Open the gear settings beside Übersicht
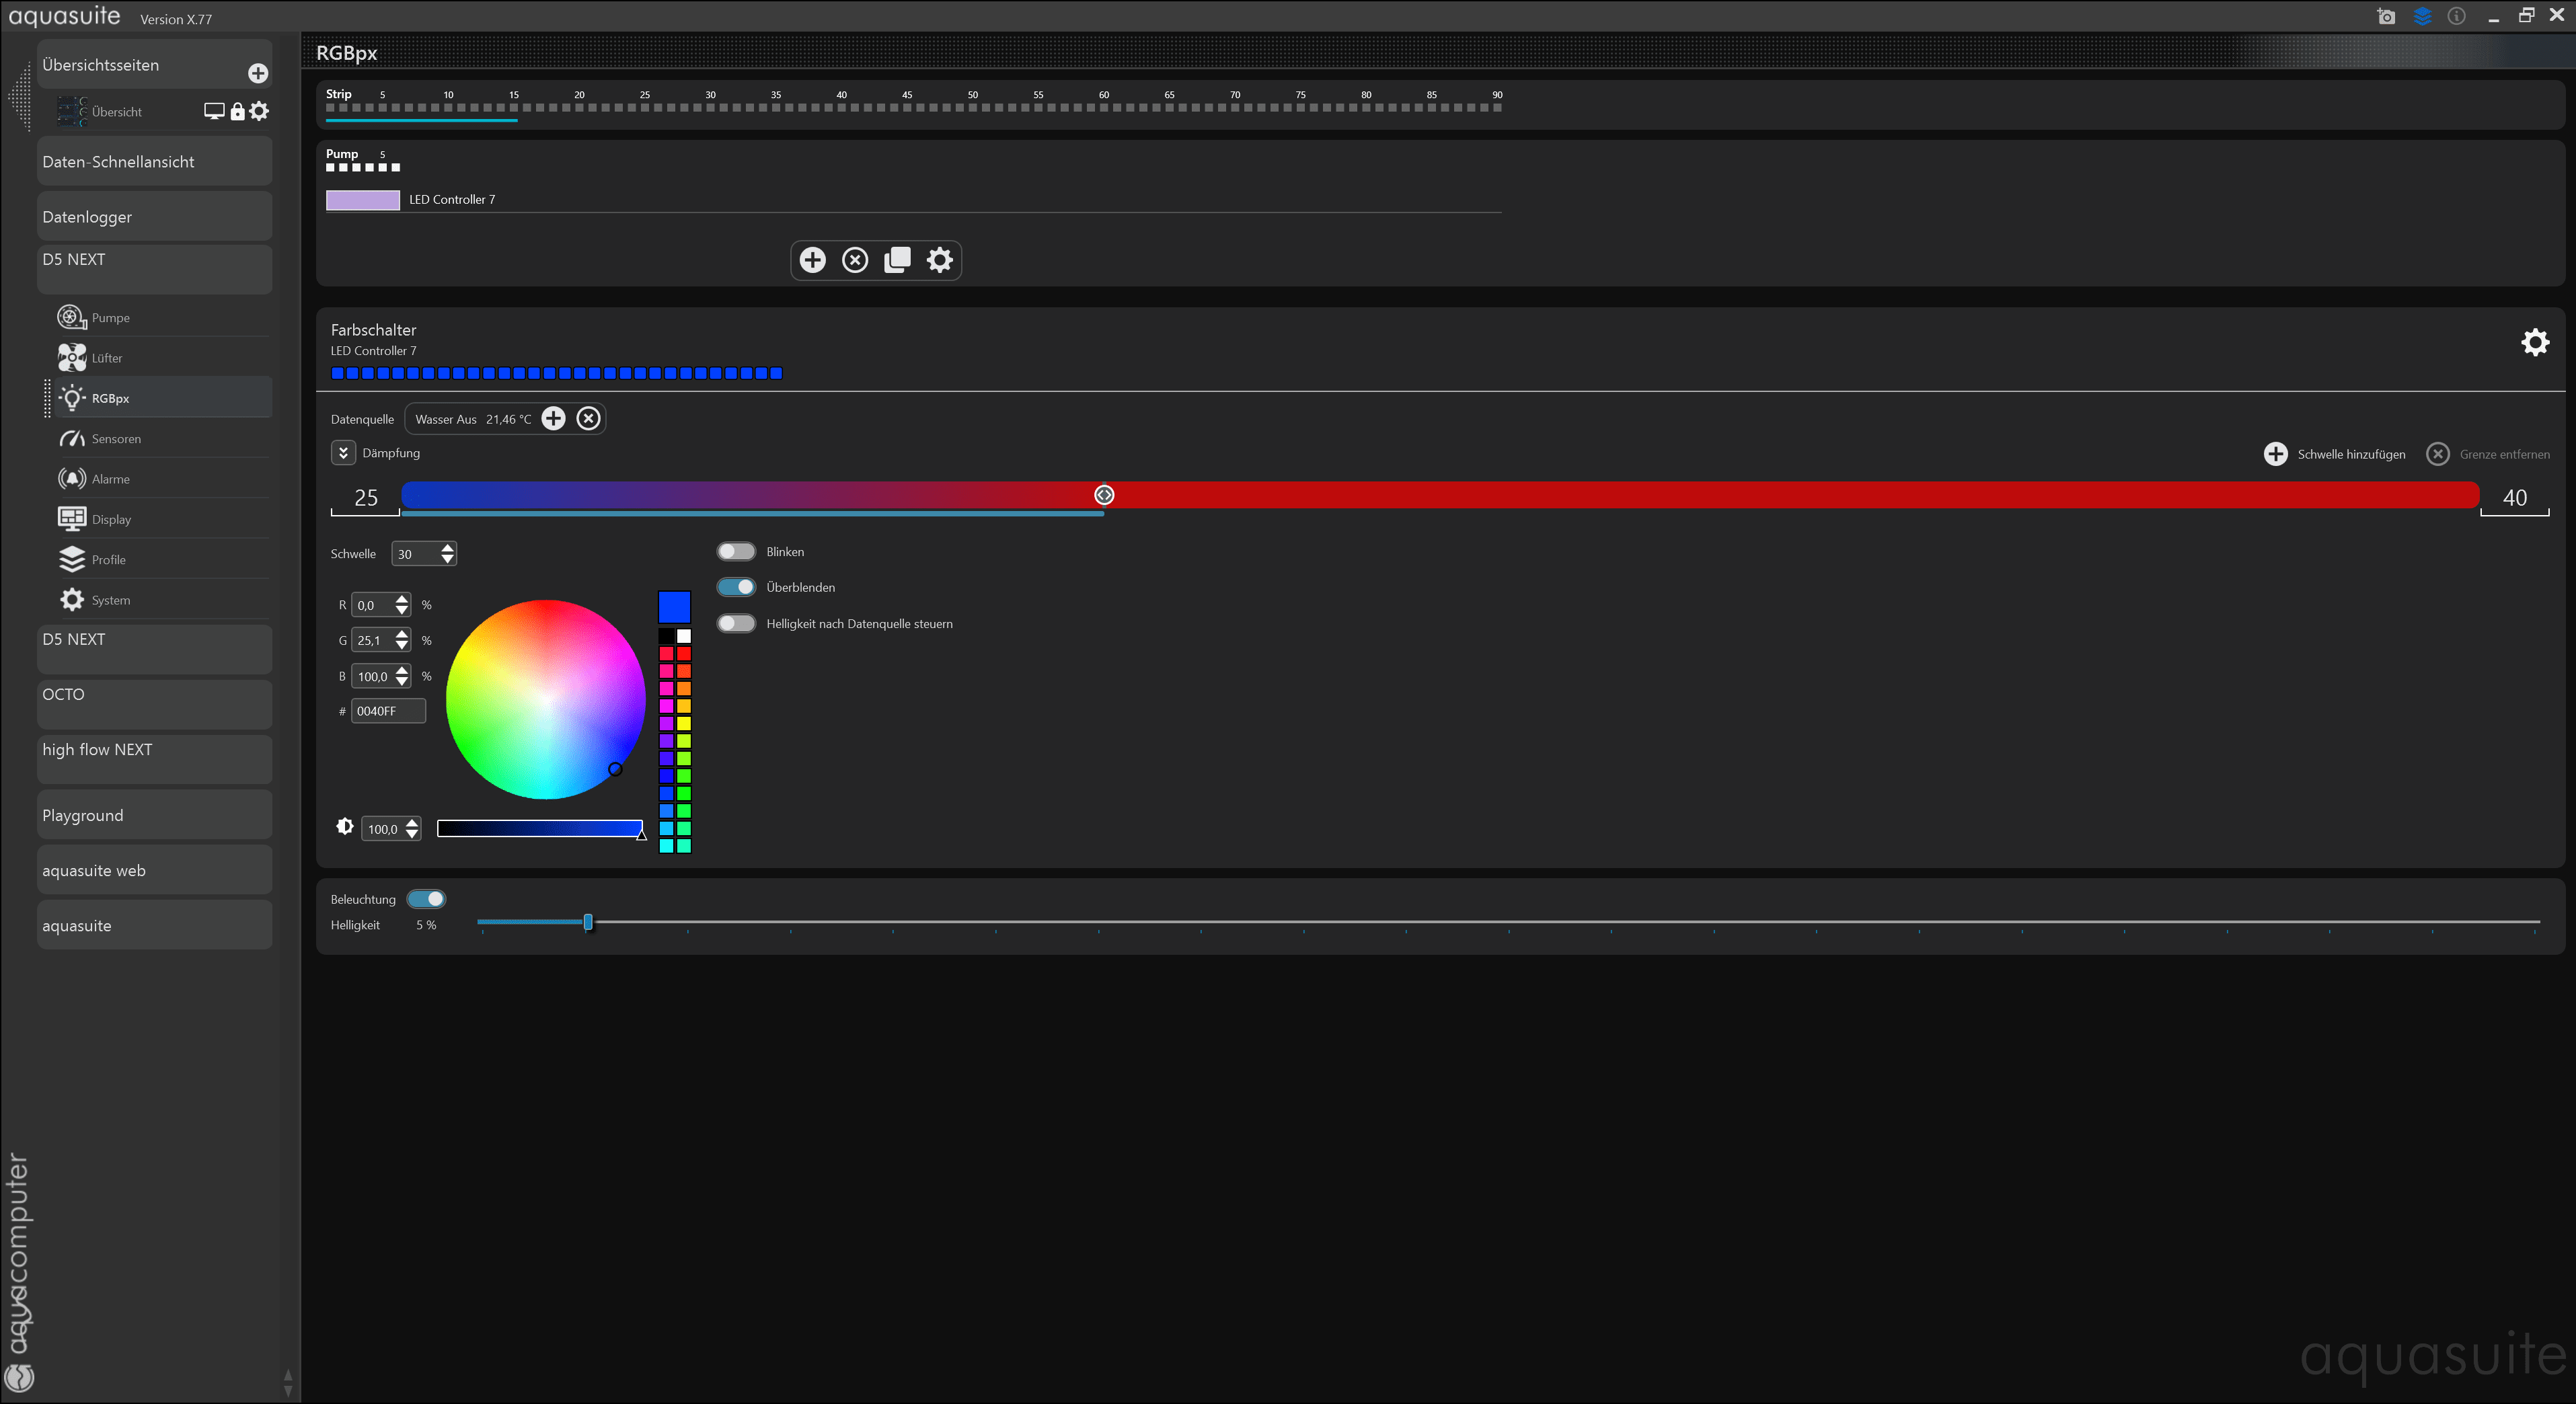The width and height of the screenshot is (2576, 1404). coord(259,111)
